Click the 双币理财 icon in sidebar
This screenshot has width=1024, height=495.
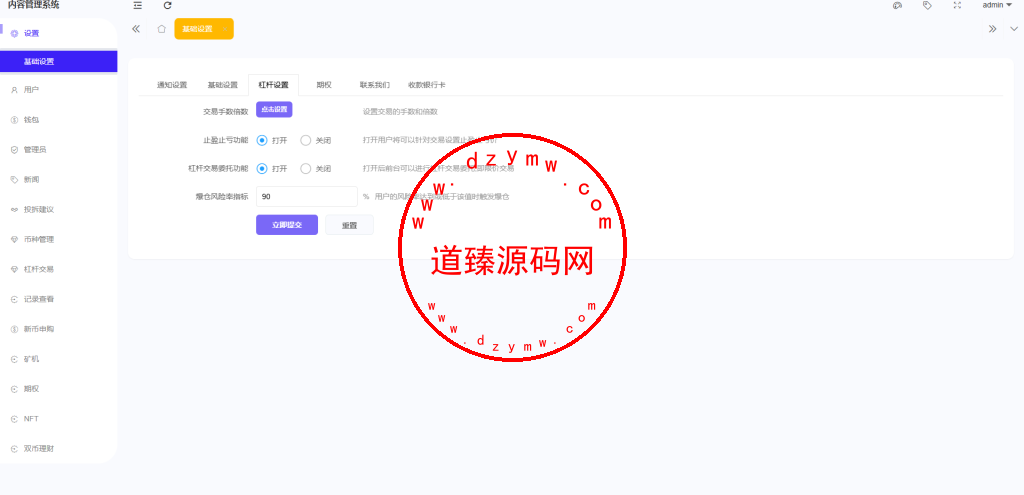14,449
